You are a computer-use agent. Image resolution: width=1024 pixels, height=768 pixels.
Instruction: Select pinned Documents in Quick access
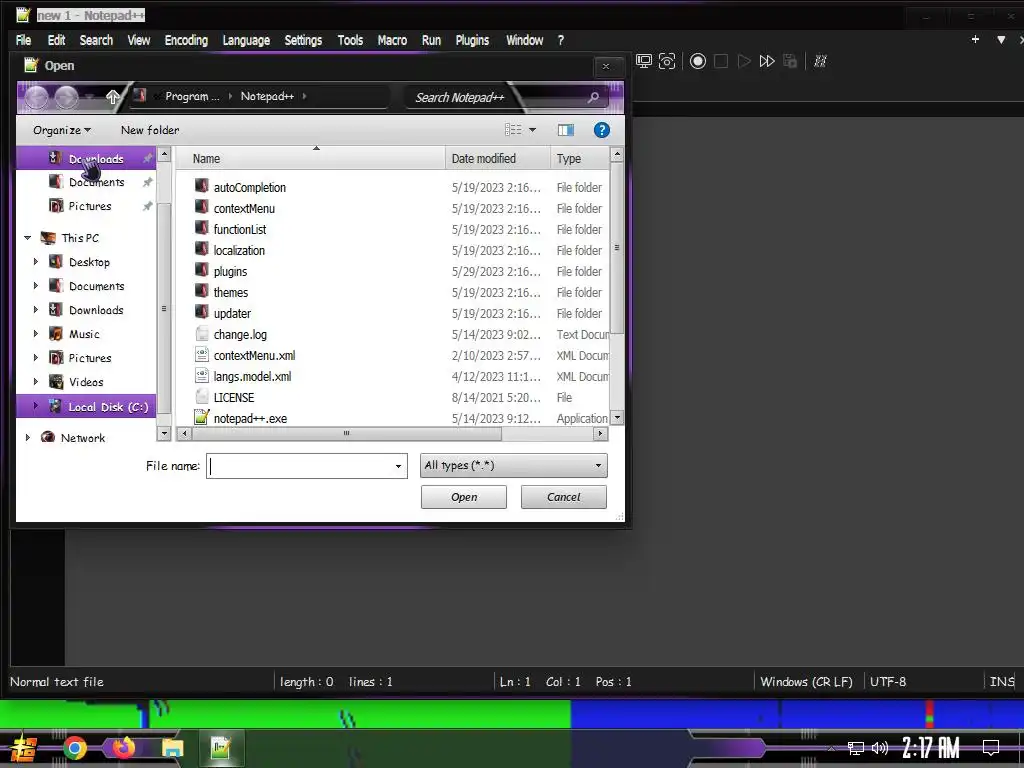[x=97, y=182]
